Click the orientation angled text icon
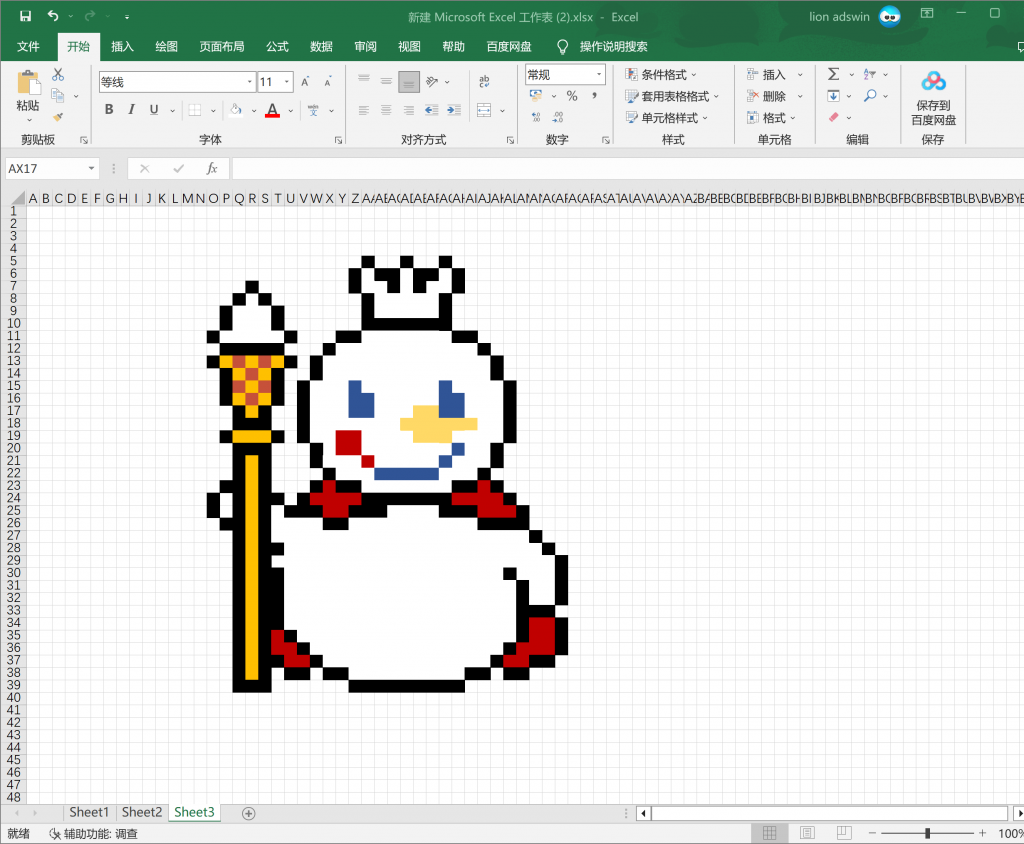 [x=432, y=82]
